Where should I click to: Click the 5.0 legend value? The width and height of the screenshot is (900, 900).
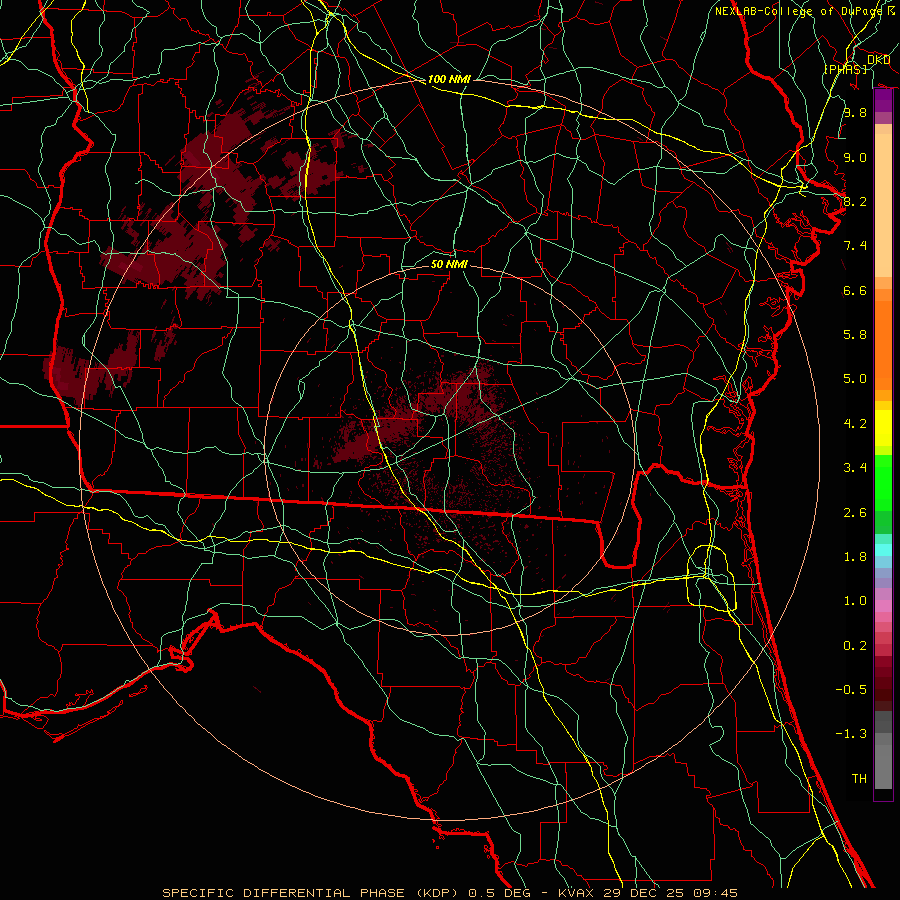tap(855, 379)
